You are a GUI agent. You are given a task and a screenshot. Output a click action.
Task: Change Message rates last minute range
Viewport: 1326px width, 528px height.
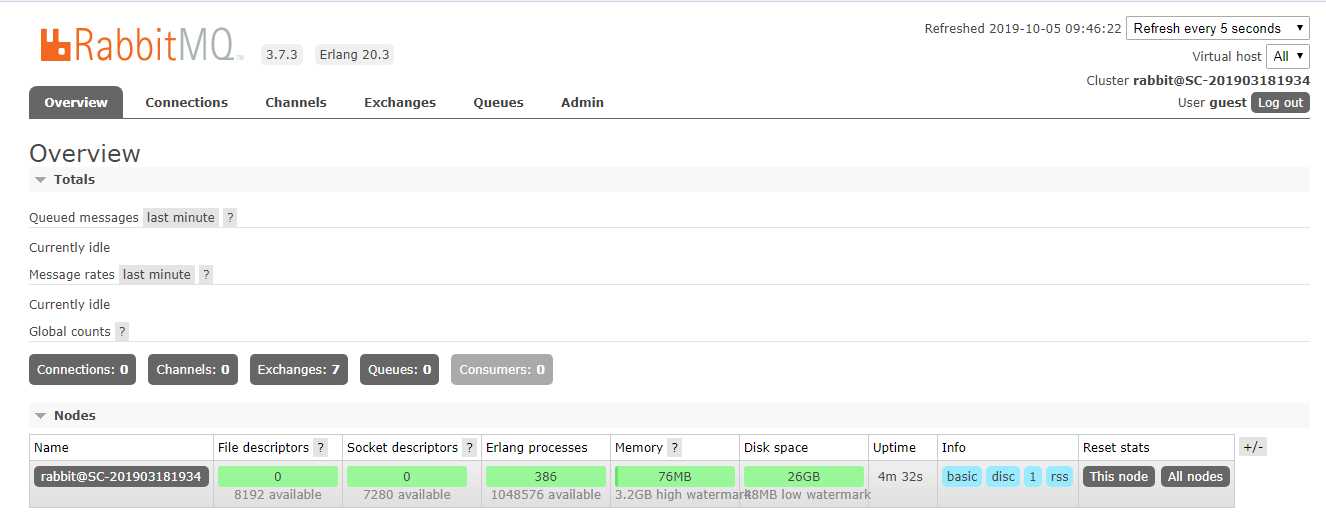coord(157,274)
